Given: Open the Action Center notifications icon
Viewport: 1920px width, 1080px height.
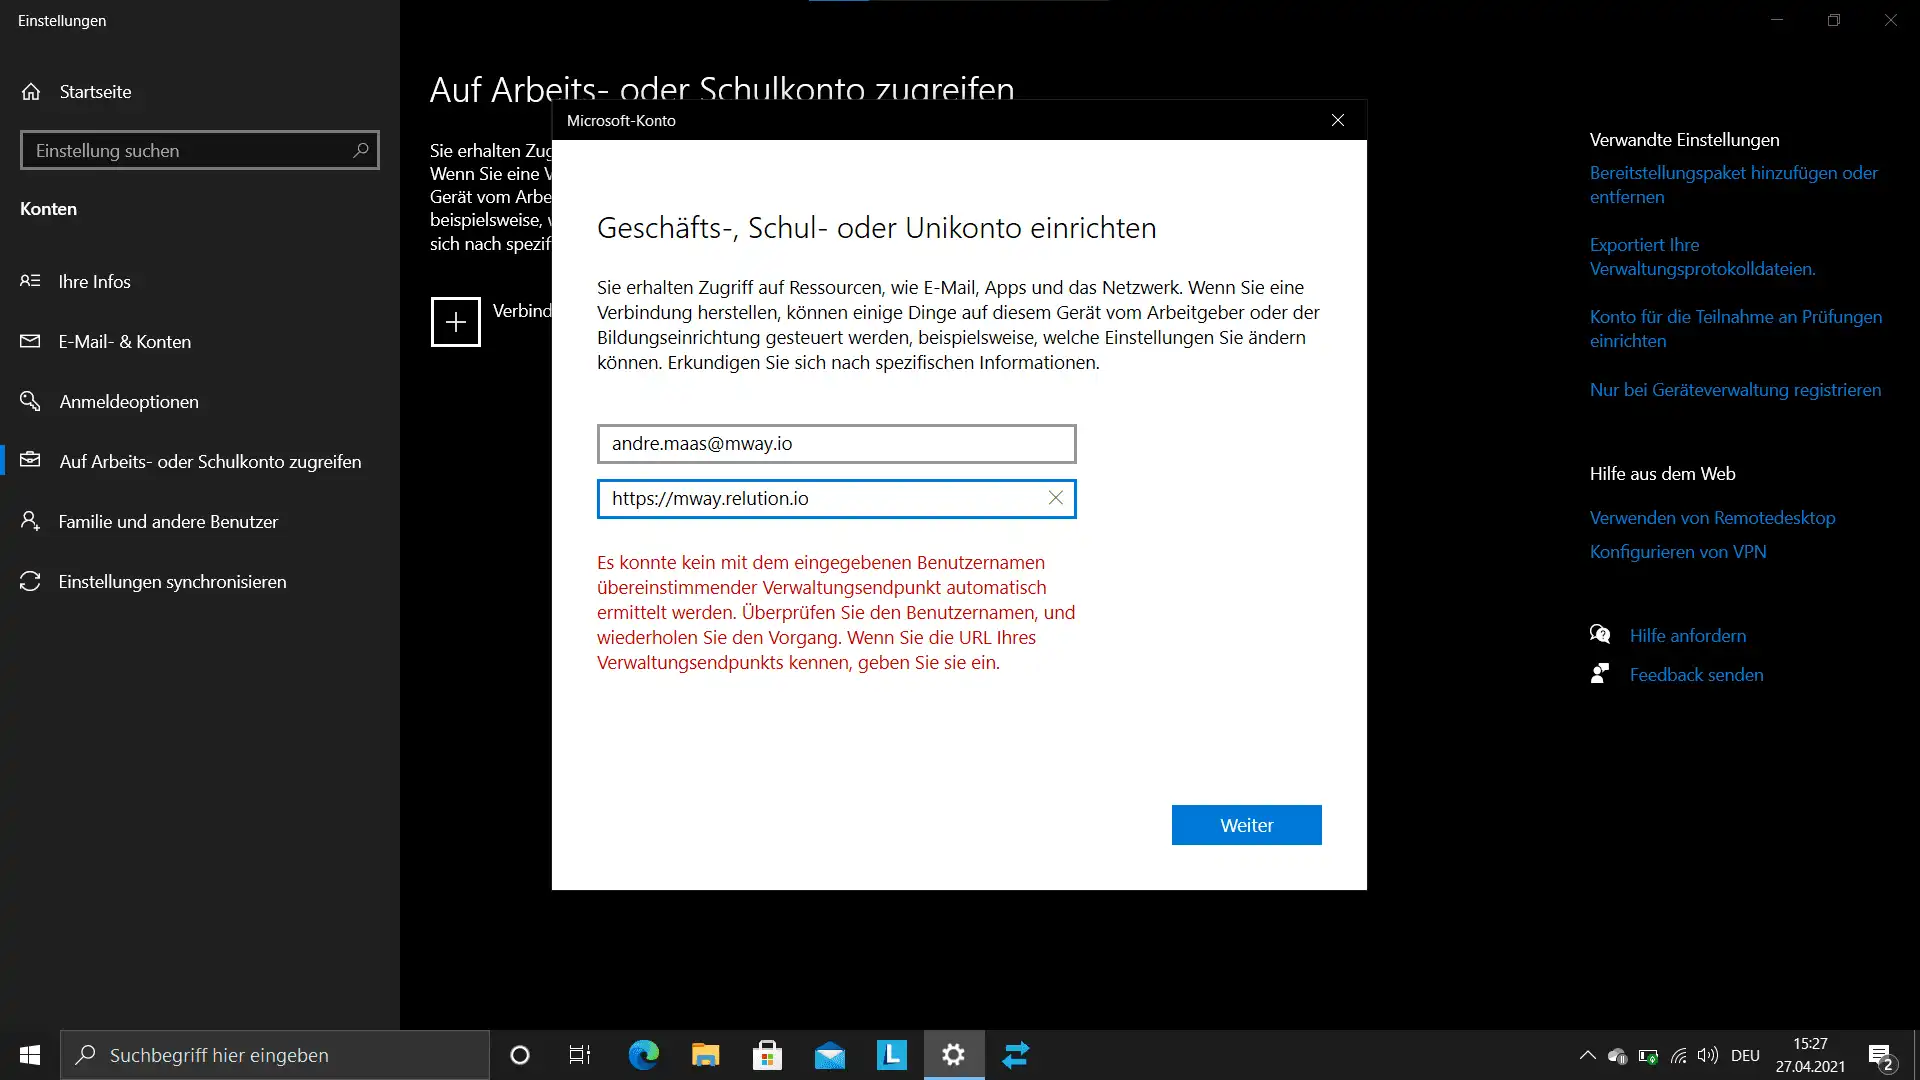Looking at the screenshot, I should coord(1880,1056).
